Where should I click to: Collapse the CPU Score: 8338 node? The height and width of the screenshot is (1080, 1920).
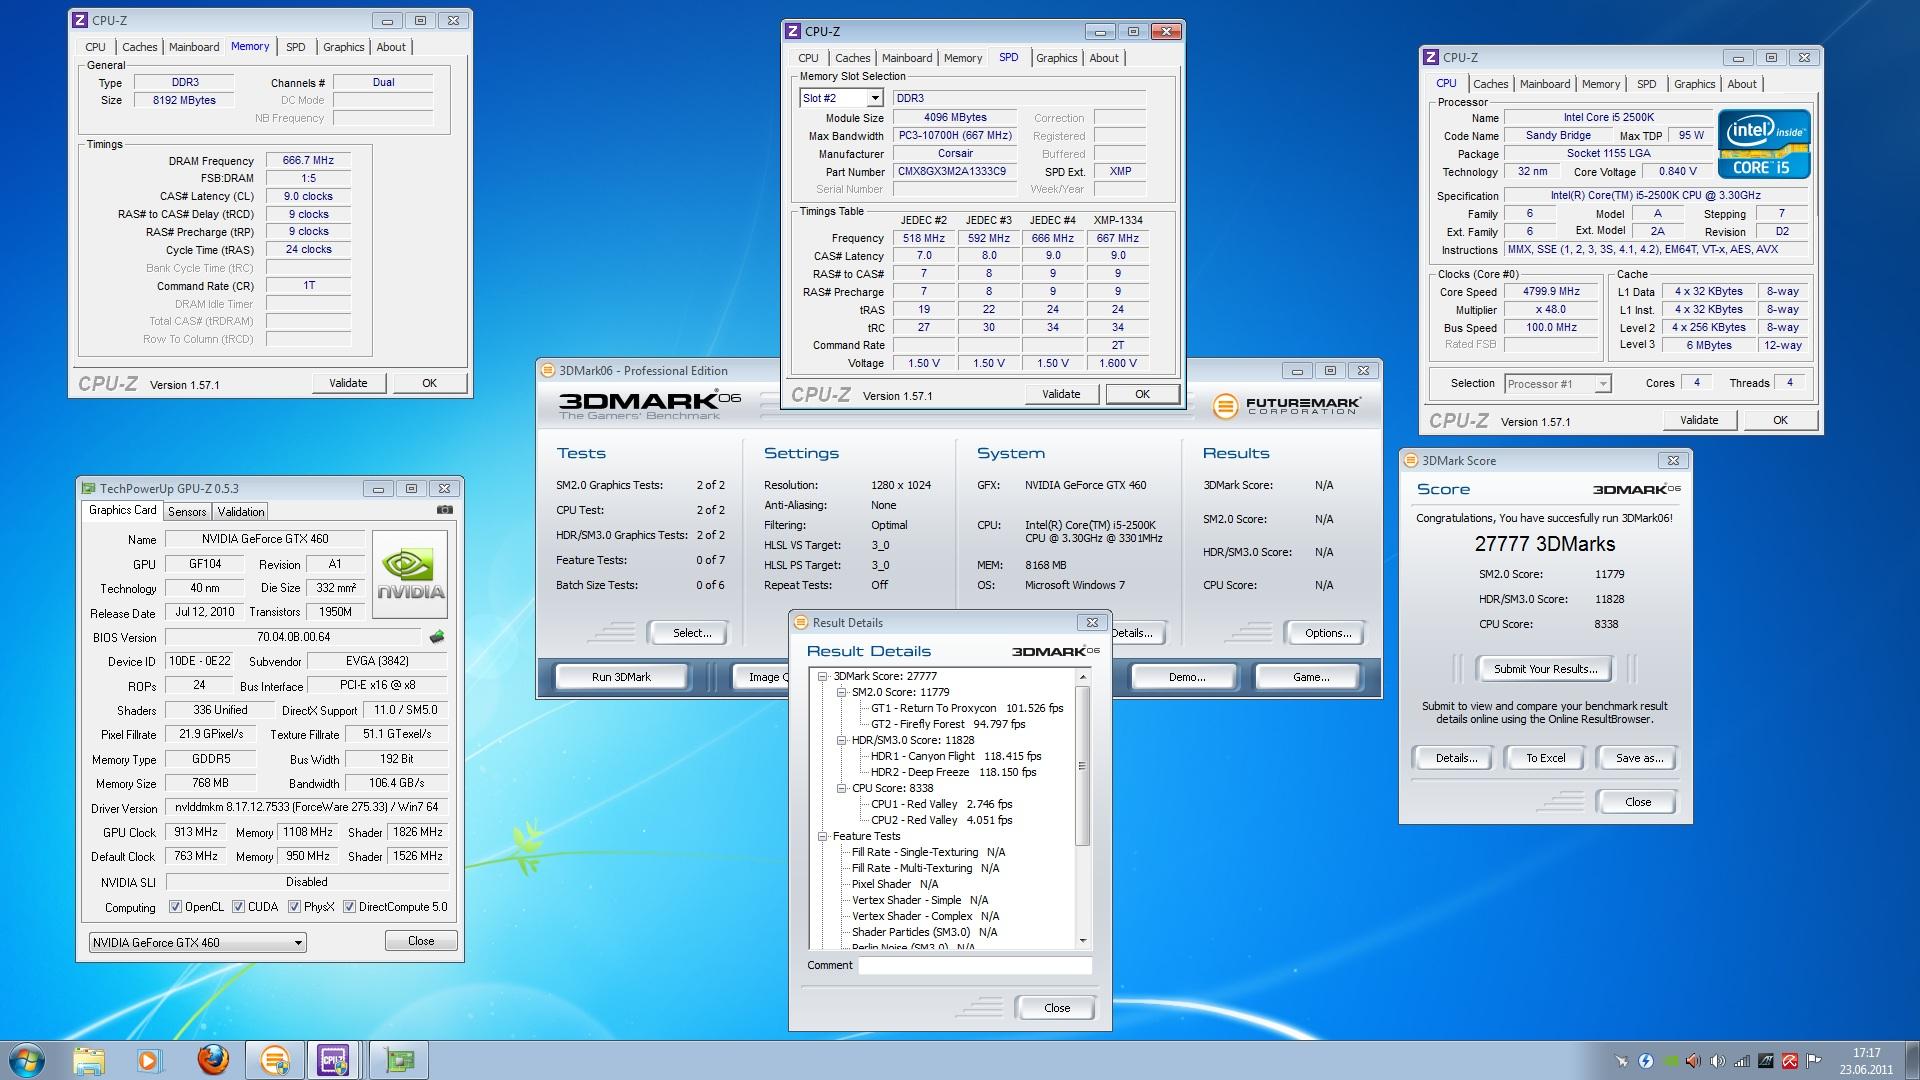841,788
